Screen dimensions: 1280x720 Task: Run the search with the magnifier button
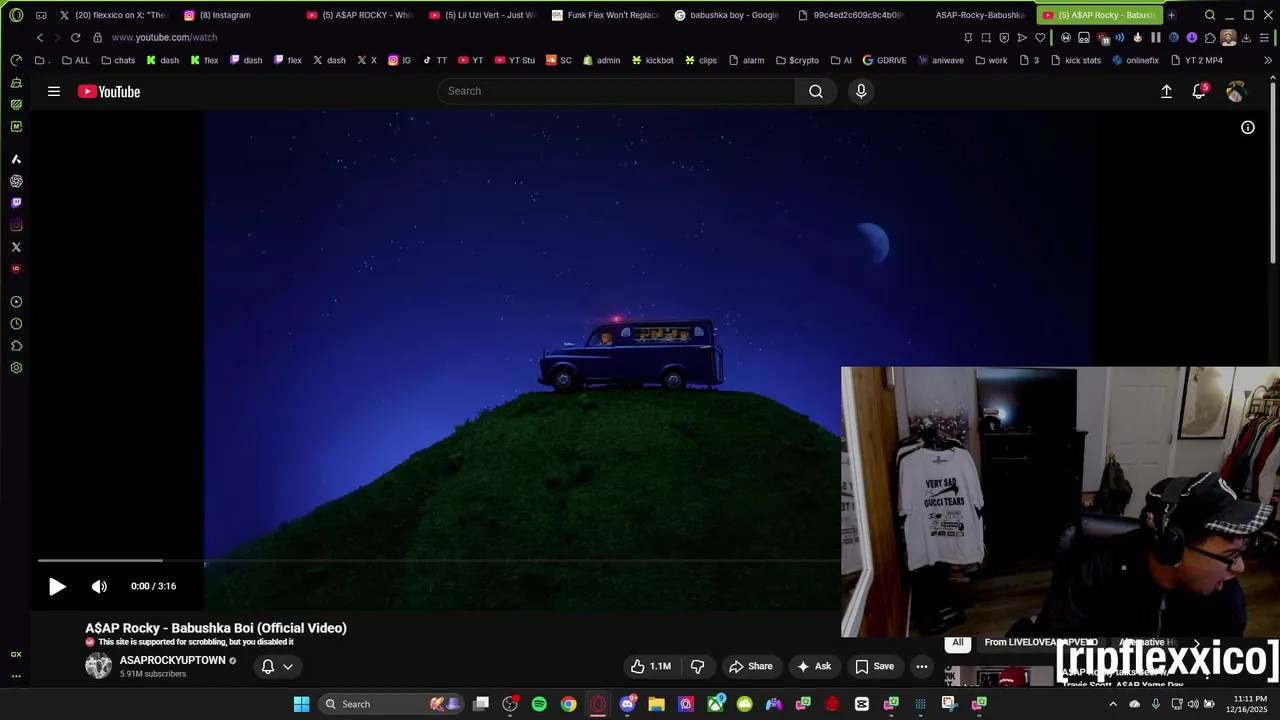pos(816,91)
